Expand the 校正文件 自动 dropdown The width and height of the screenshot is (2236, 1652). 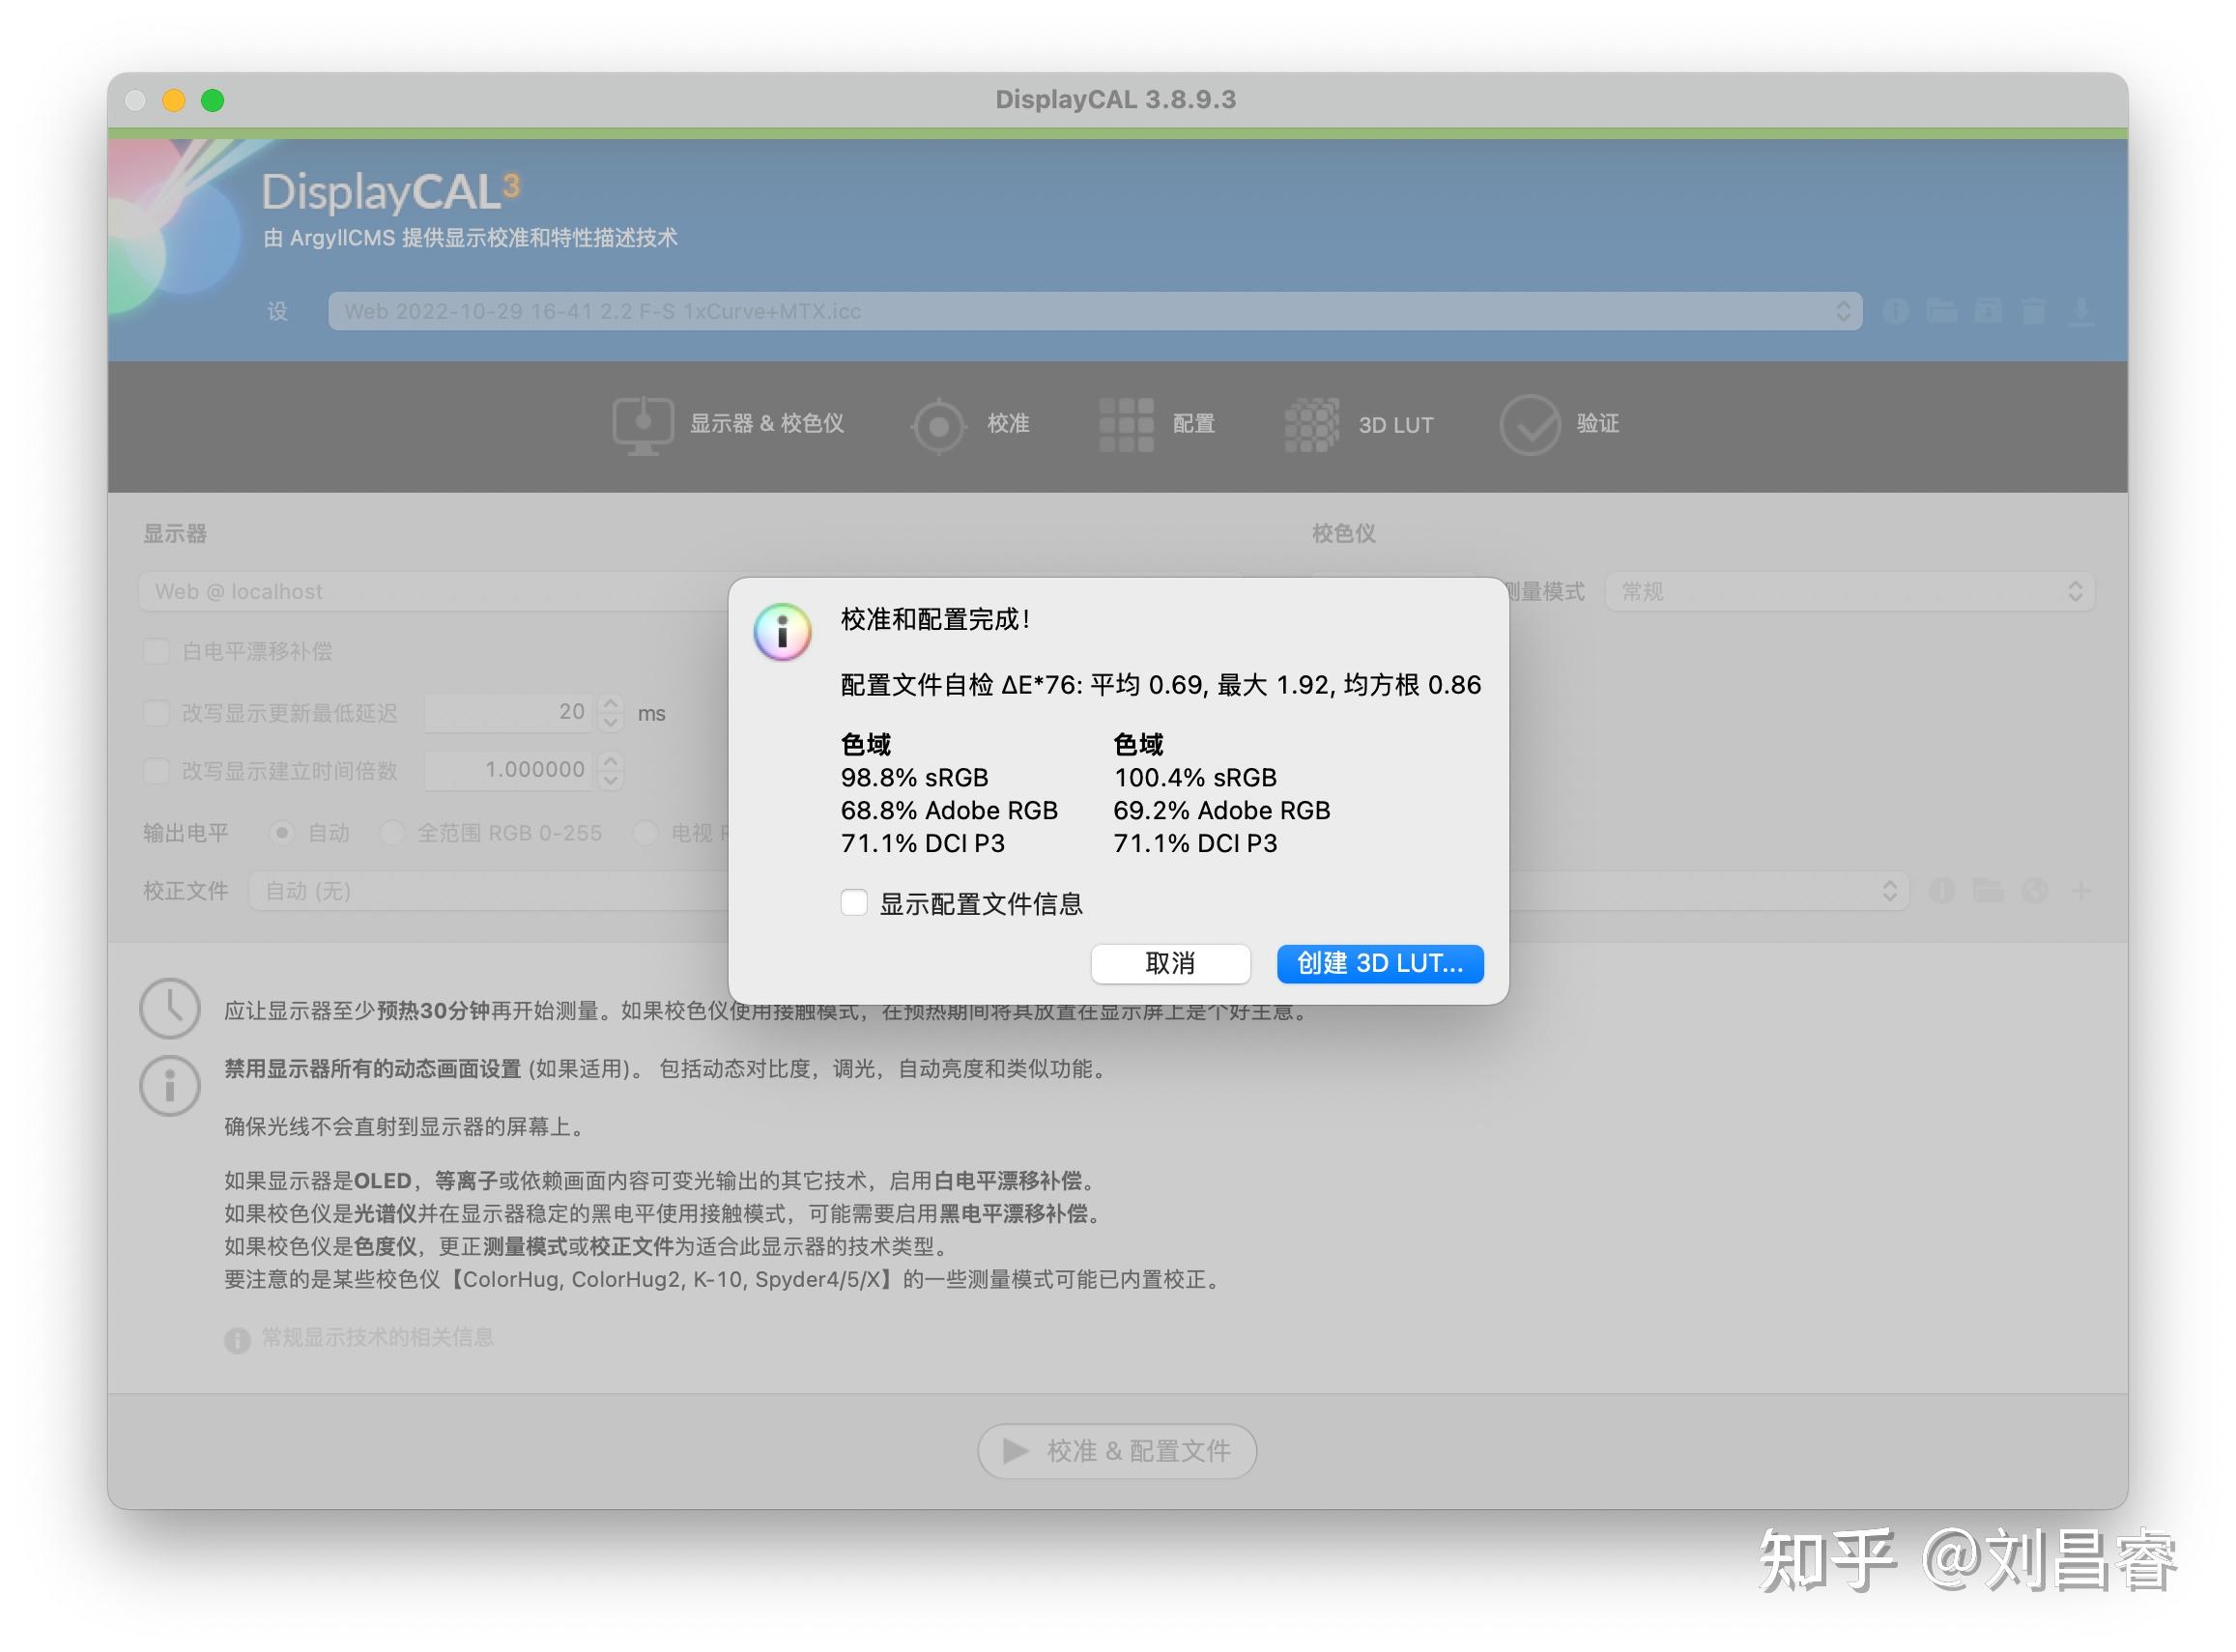pyautogui.click(x=1888, y=890)
